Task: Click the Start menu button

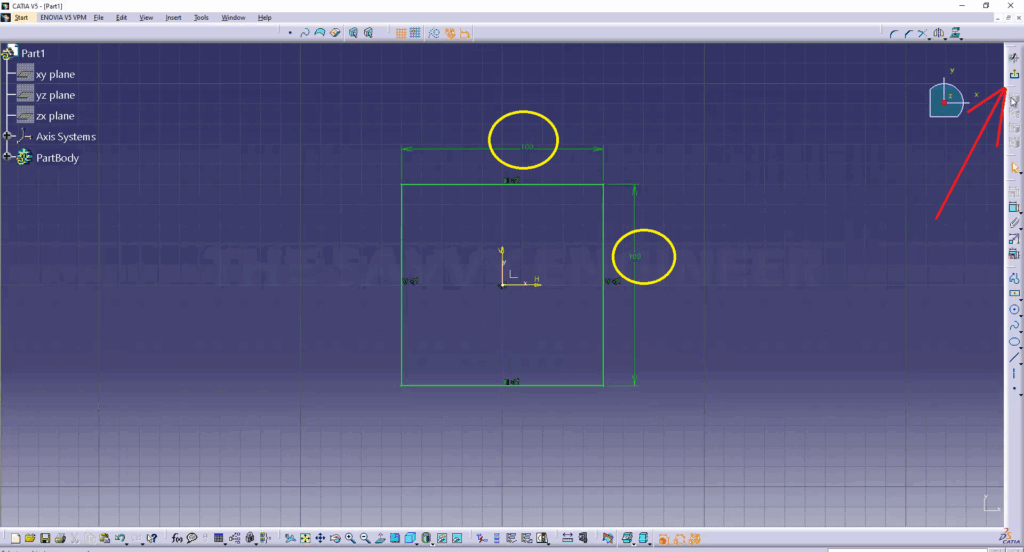Action: 21,18
